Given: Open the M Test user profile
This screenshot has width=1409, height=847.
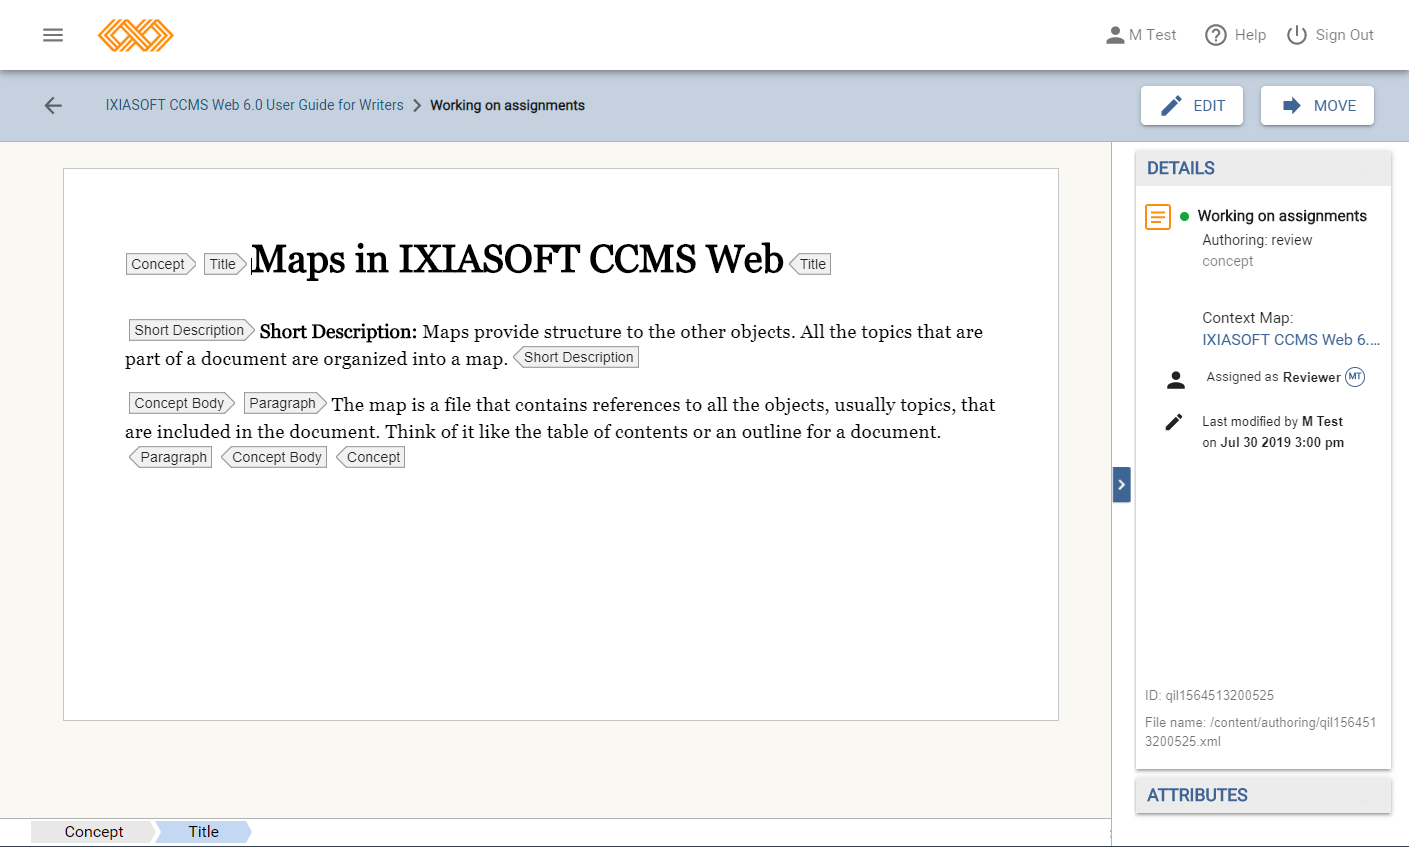Looking at the screenshot, I should click(1141, 35).
